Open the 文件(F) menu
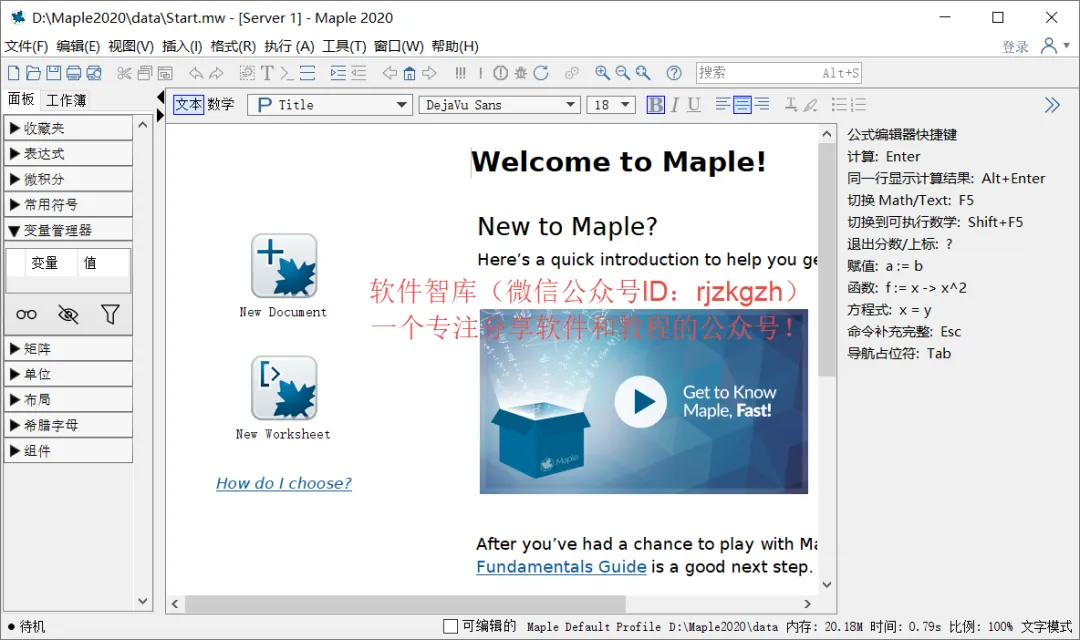Viewport: 1080px width, 640px height. (x=26, y=46)
